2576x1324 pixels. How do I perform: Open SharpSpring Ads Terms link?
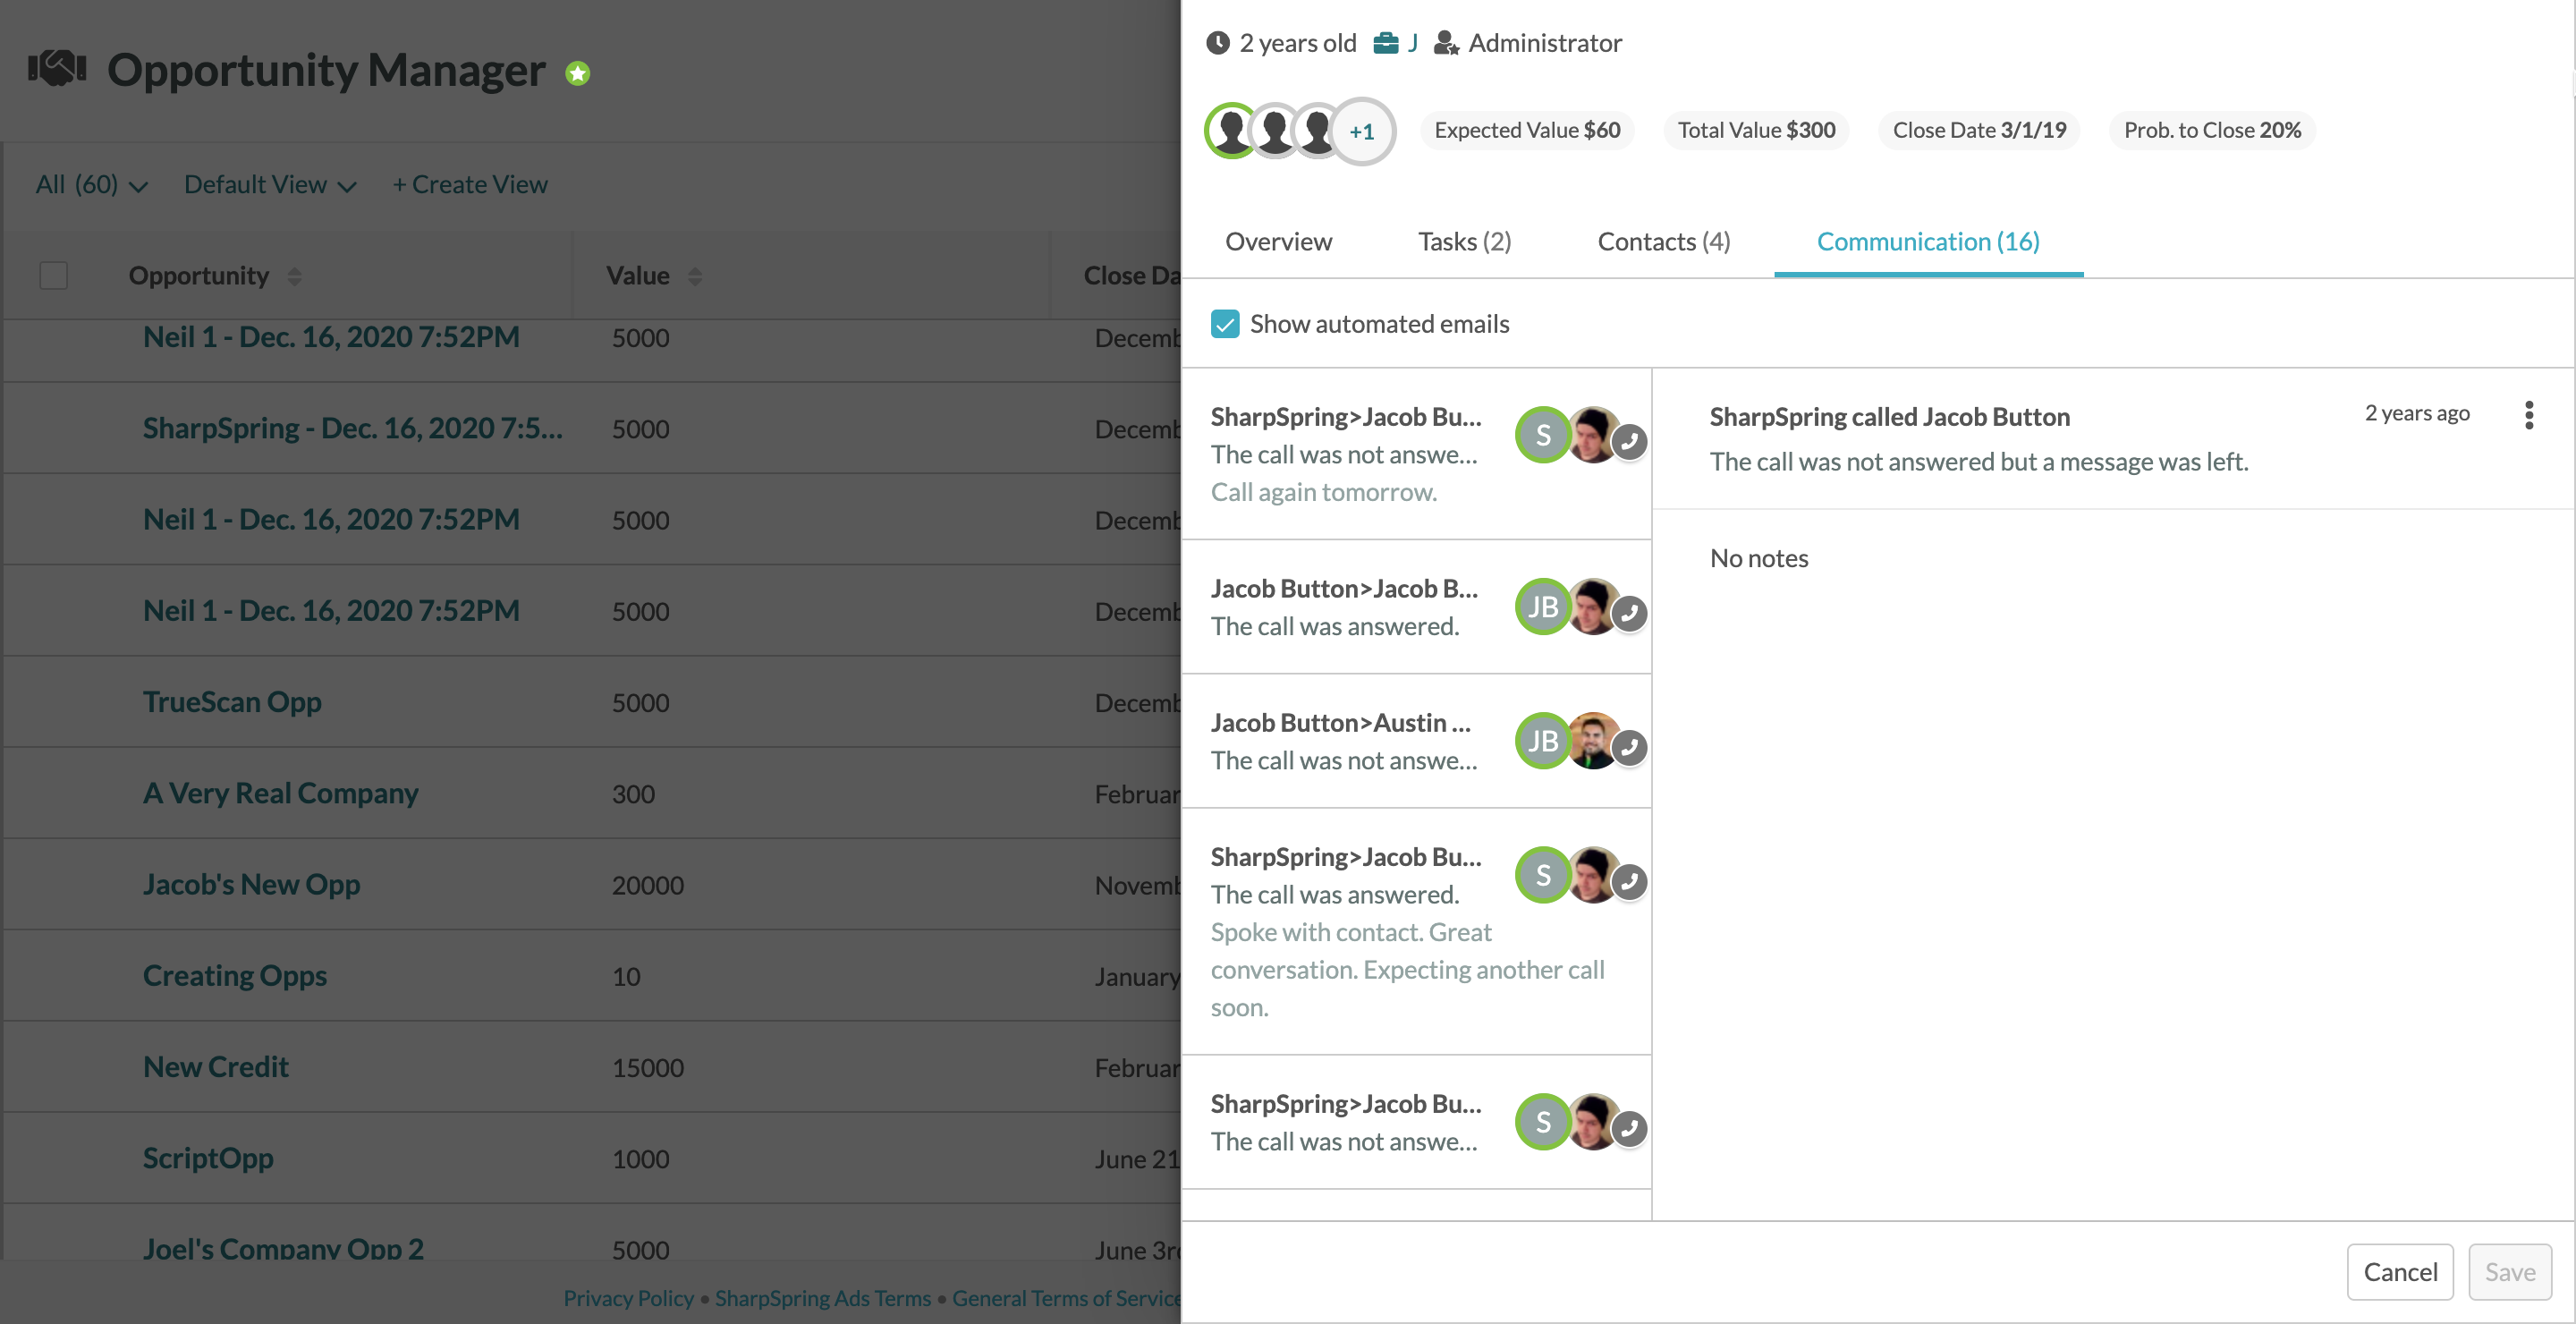[x=822, y=1298]
